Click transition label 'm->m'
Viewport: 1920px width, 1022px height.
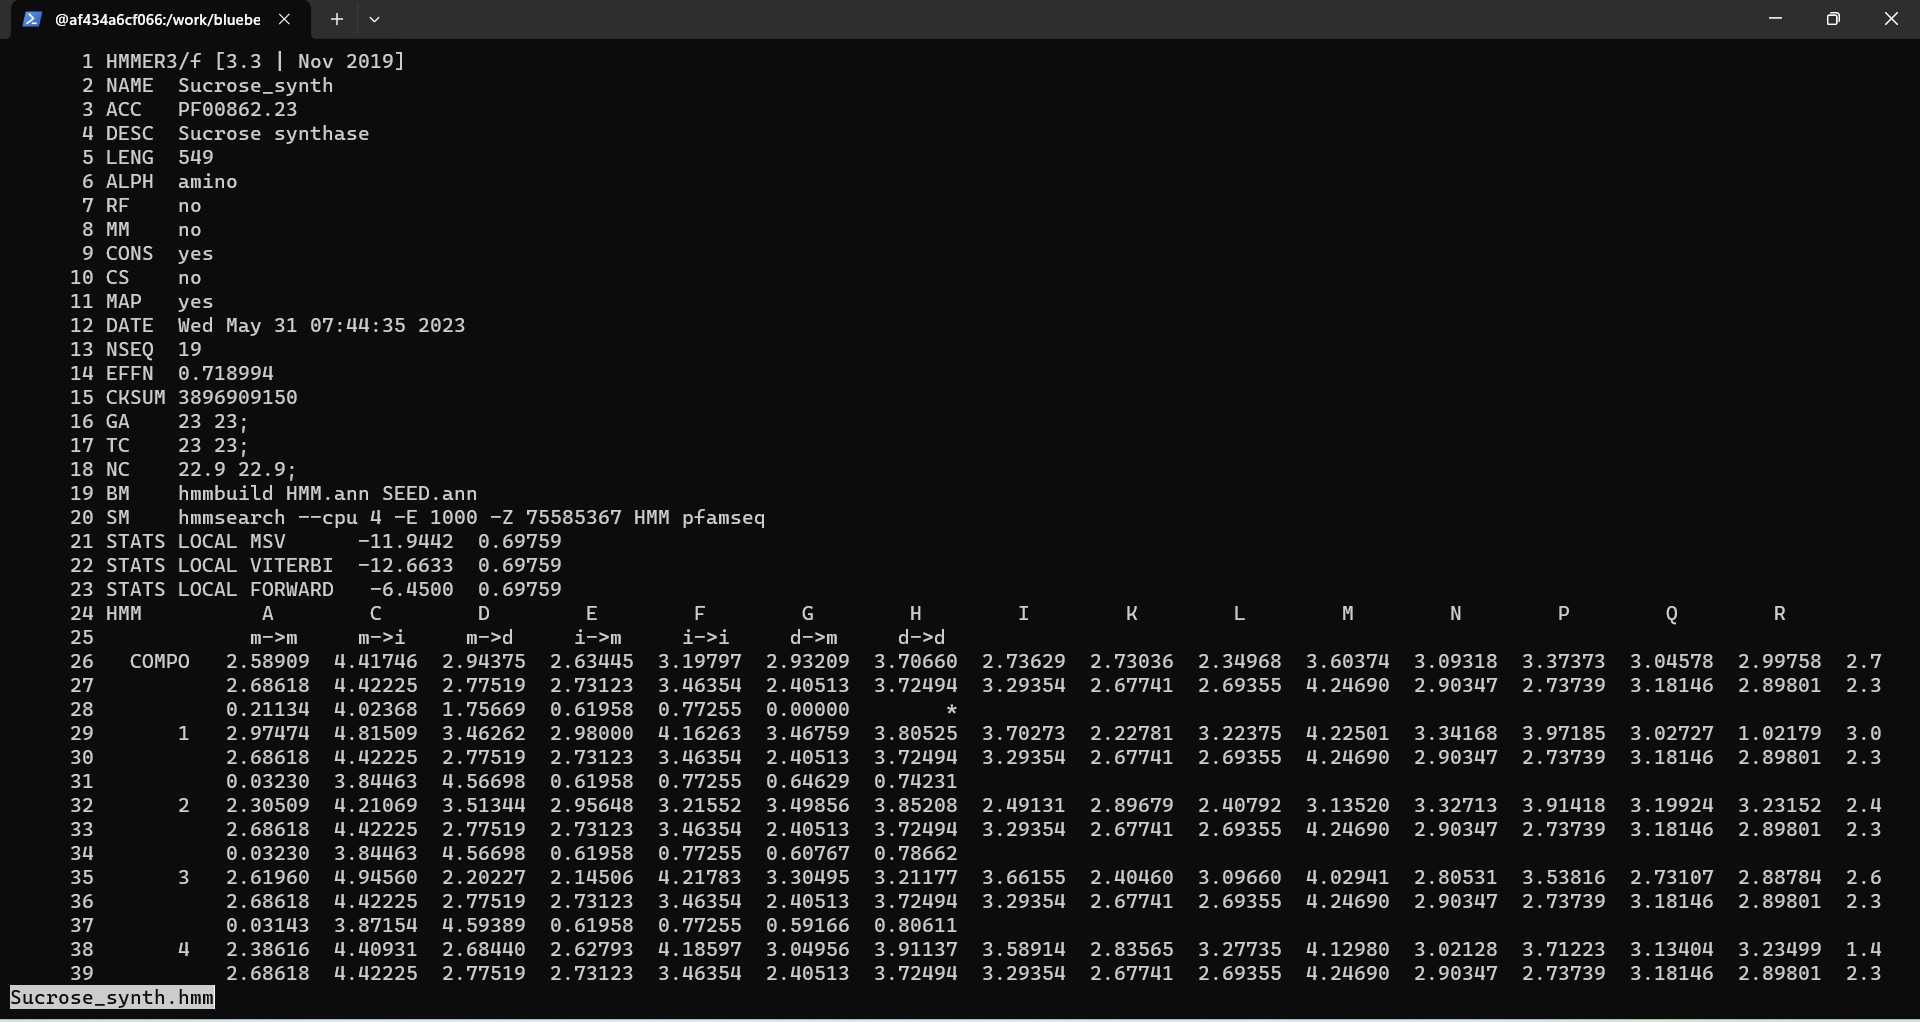pos(274,637)
